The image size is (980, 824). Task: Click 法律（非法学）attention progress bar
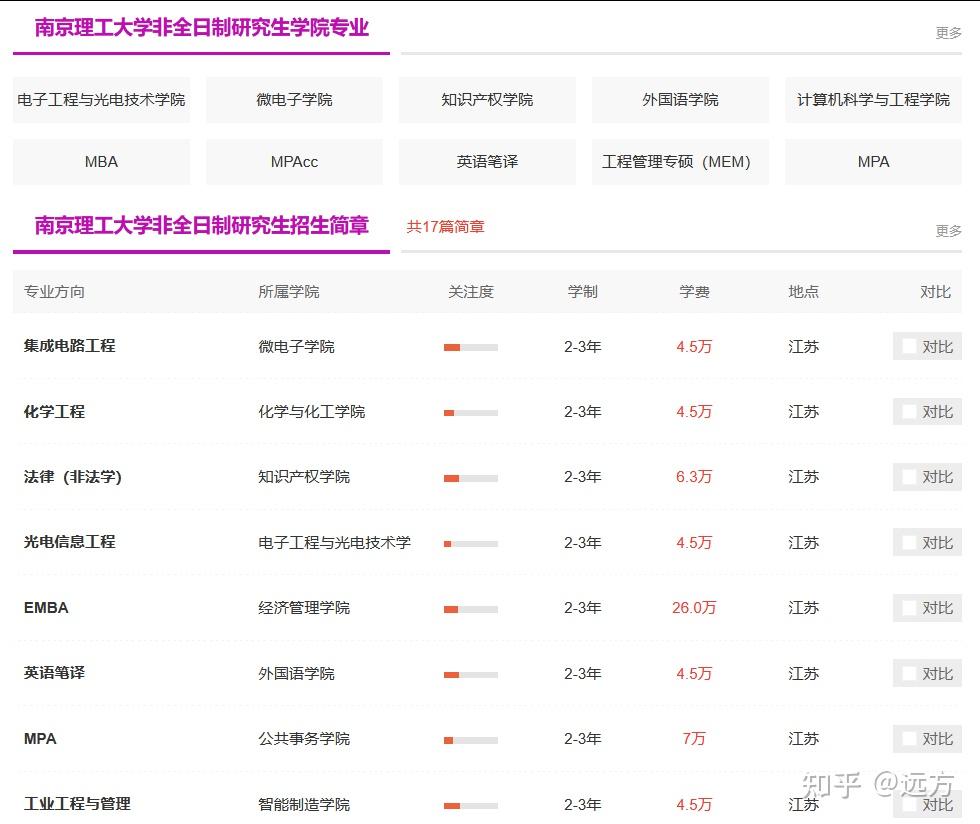pos(471,478)
